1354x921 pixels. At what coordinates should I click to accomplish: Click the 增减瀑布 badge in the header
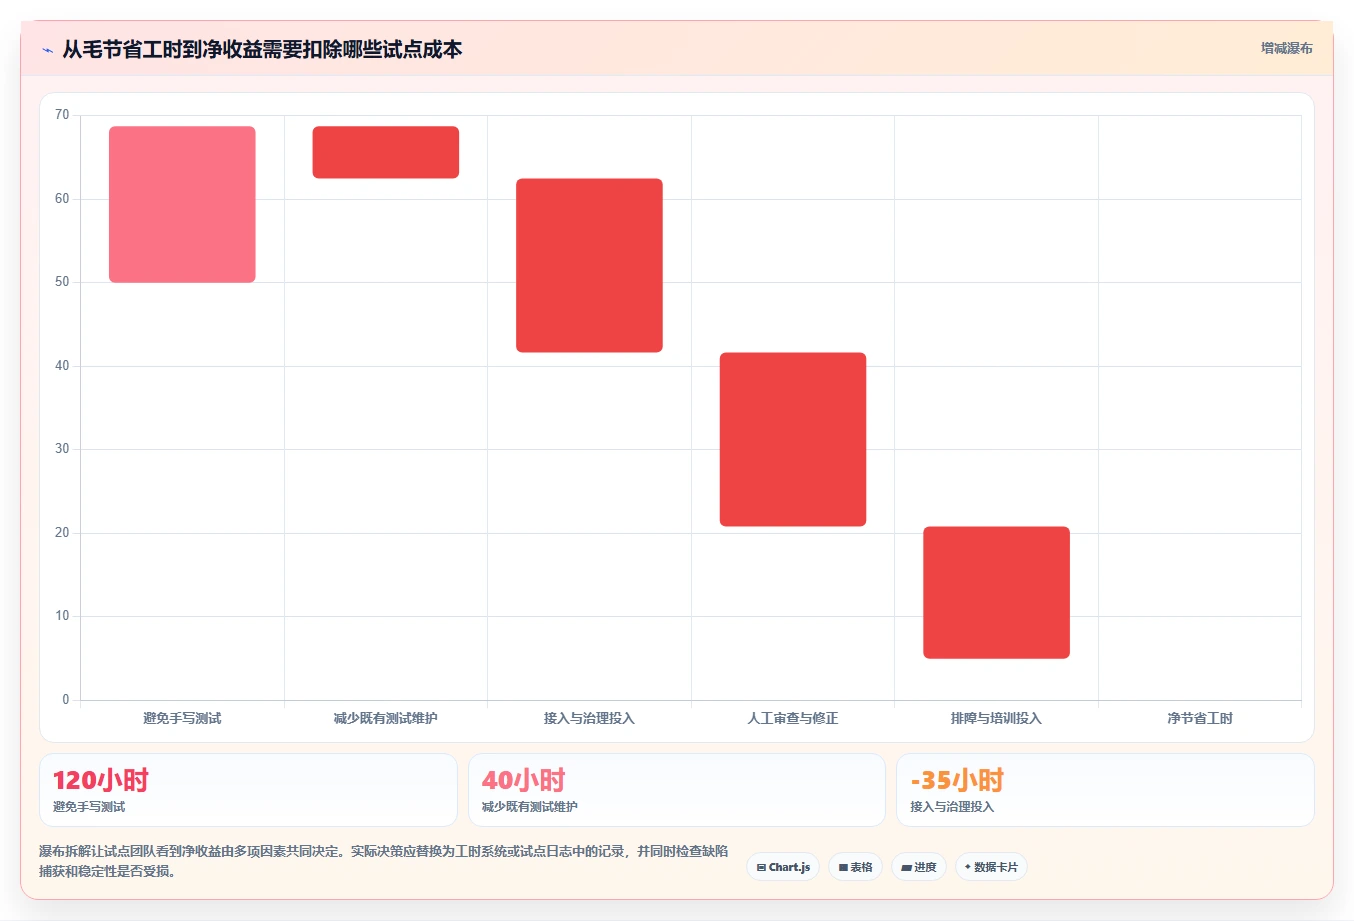pos(1286,48)
